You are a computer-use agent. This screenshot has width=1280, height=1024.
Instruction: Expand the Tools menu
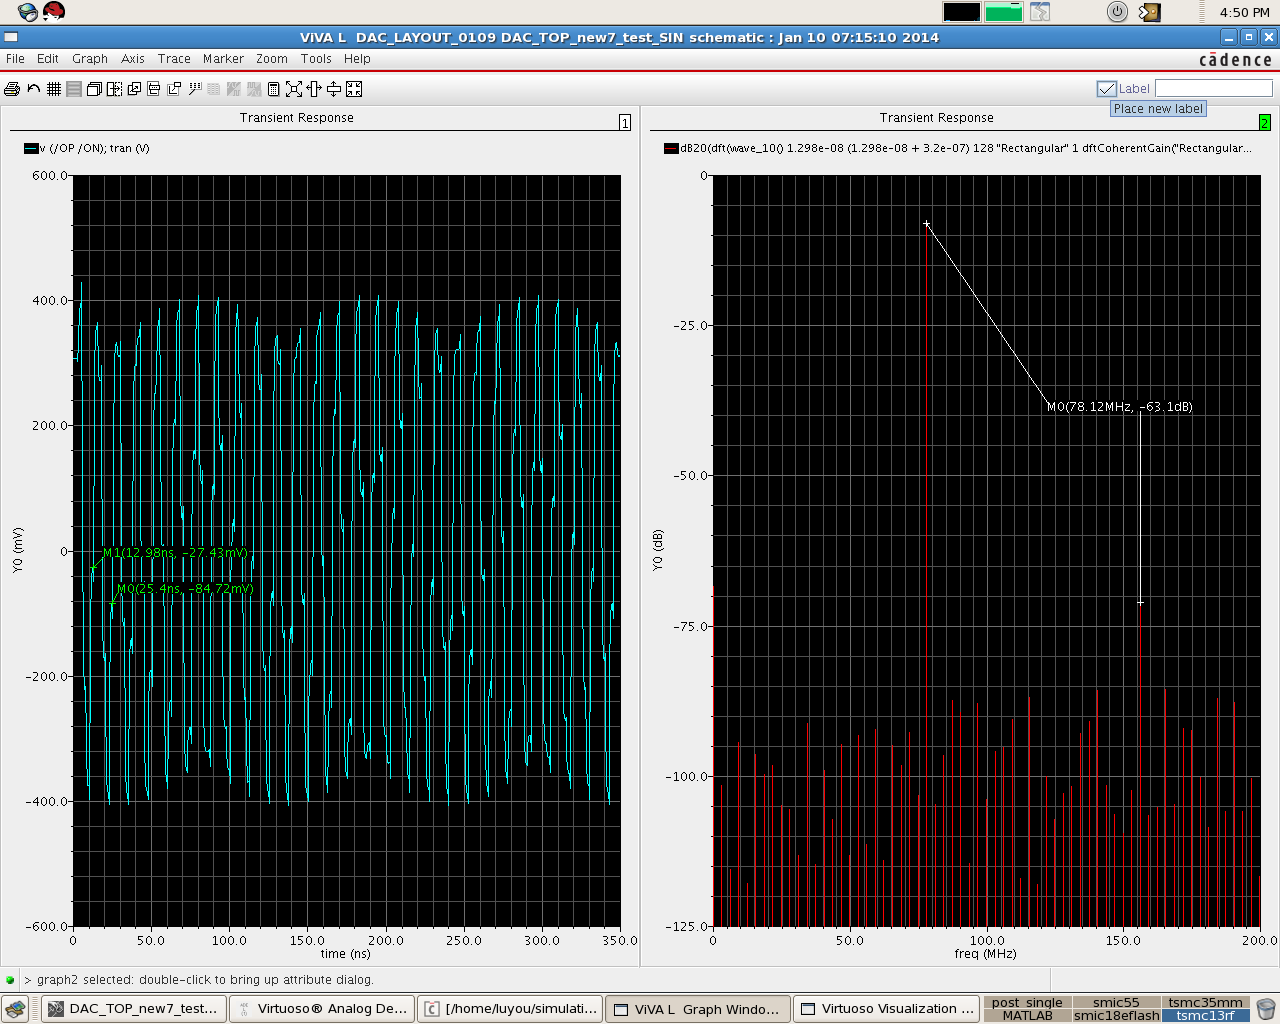pos(316,59)
